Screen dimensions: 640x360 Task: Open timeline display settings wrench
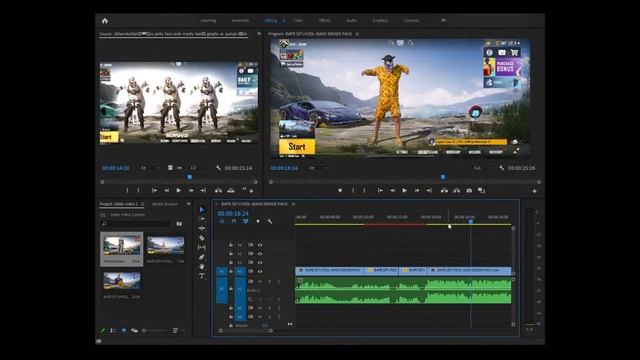[270, 221]
